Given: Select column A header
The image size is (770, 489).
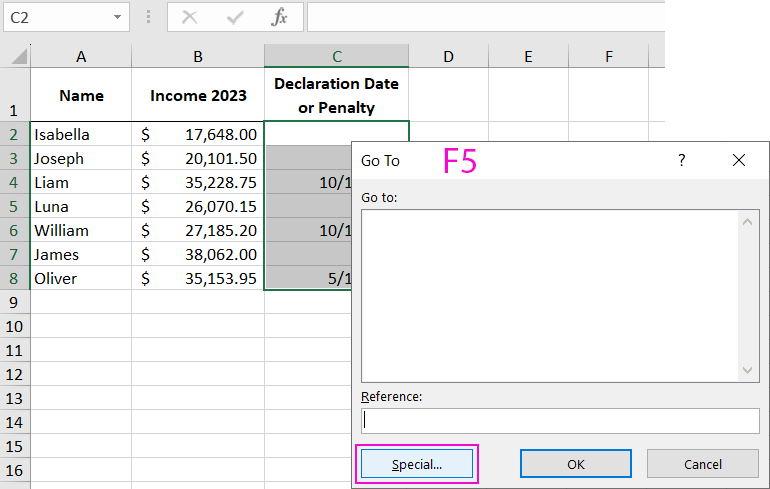Looking at the screenshot, I should [x=81, y=57].
